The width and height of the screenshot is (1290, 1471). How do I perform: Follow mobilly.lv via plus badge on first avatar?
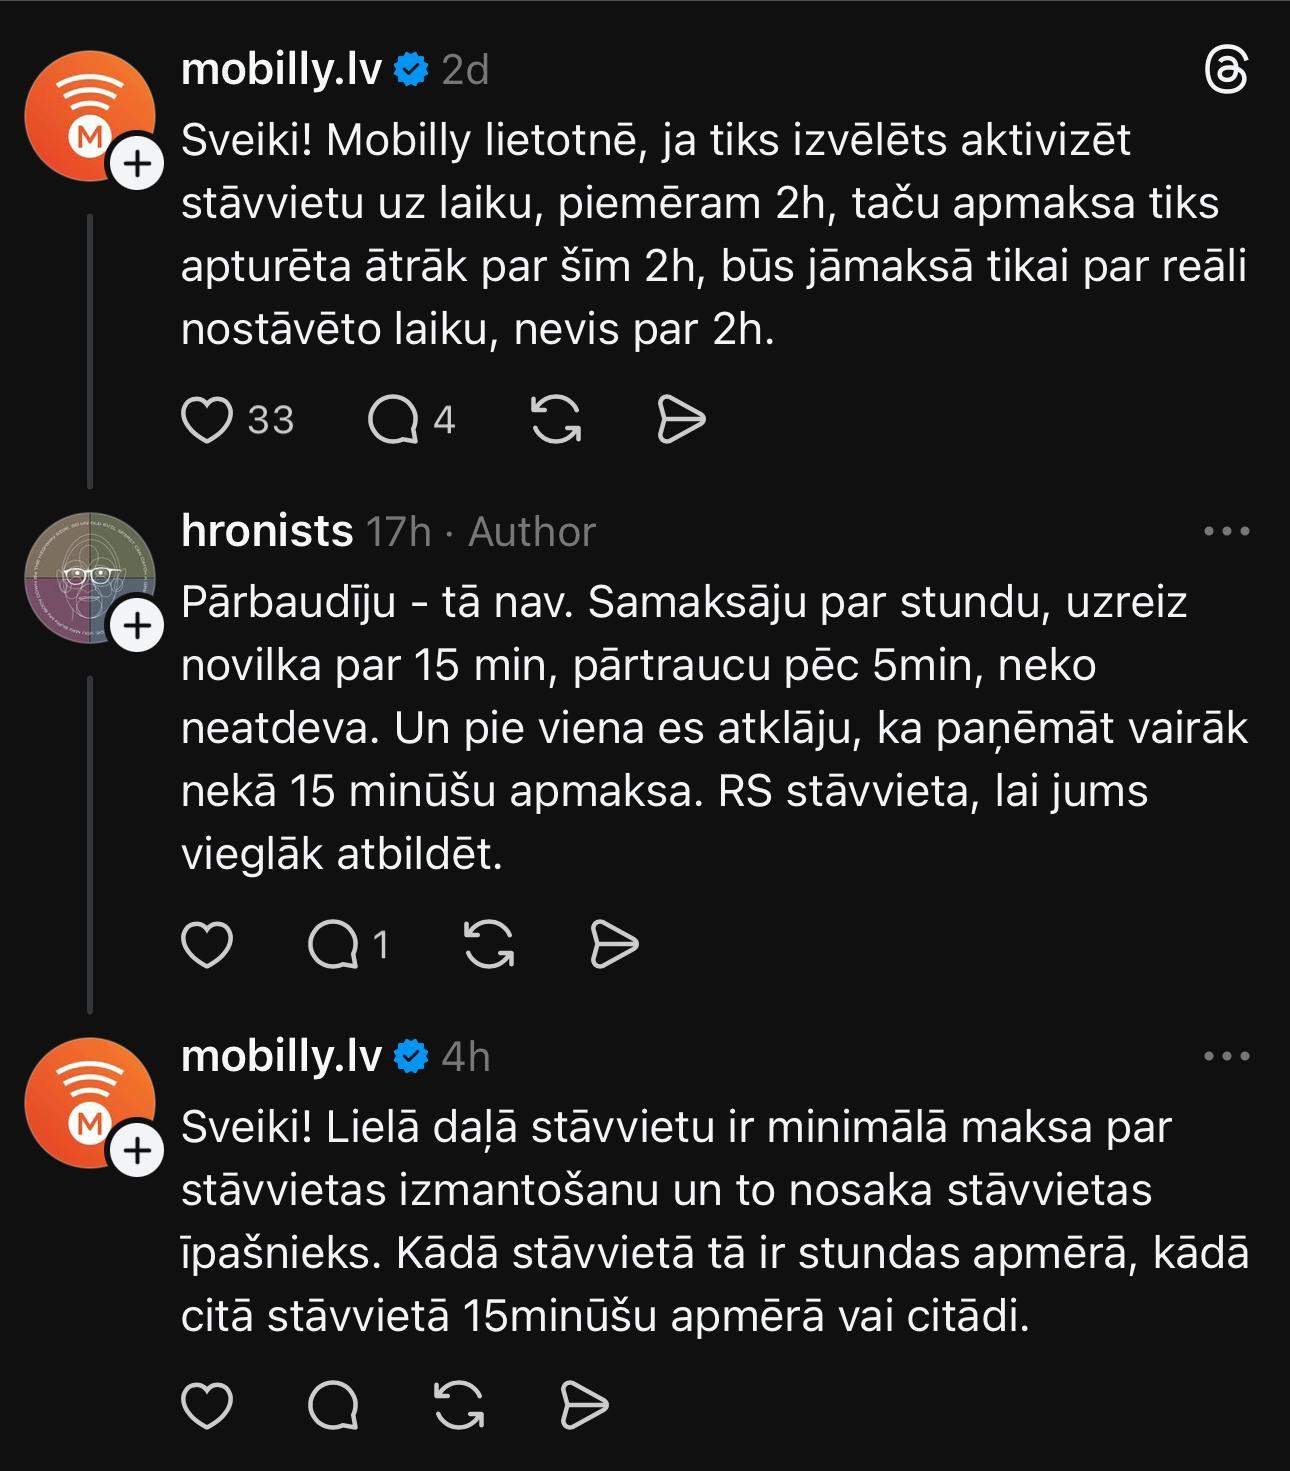click(138, 164)
